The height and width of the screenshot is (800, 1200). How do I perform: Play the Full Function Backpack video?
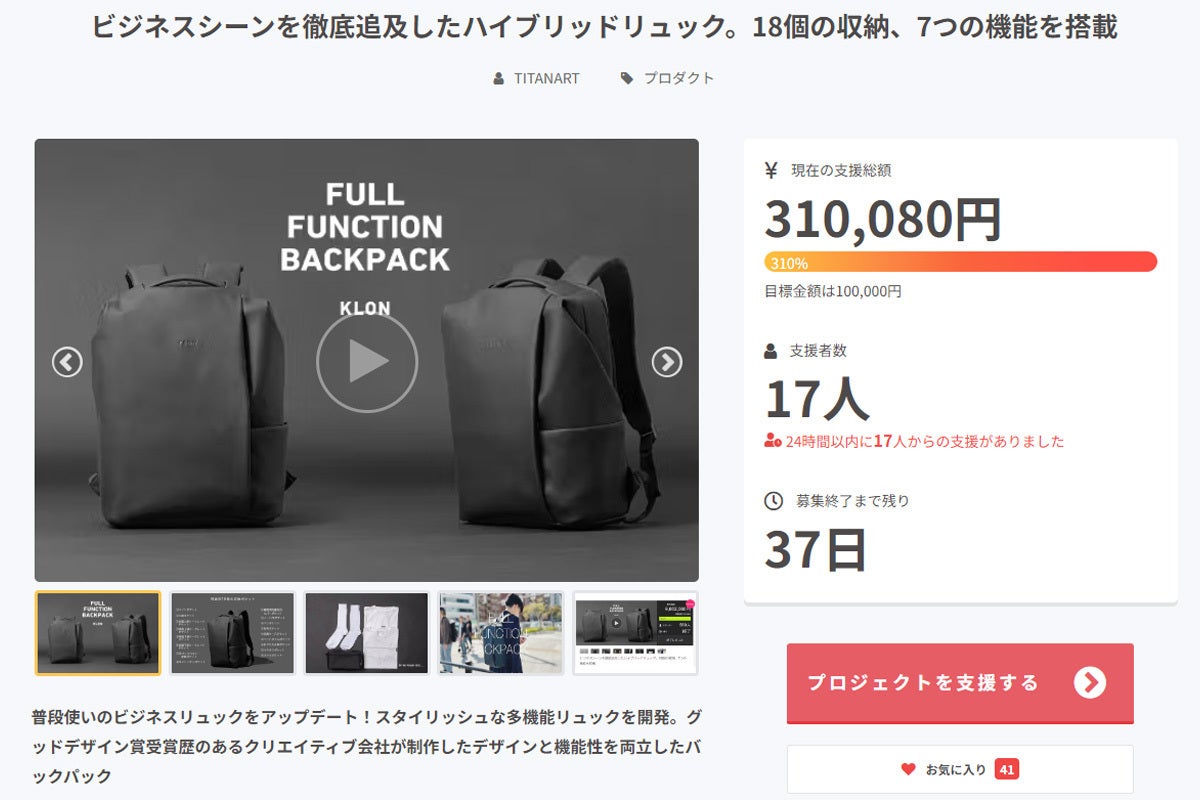pos(367,362)
